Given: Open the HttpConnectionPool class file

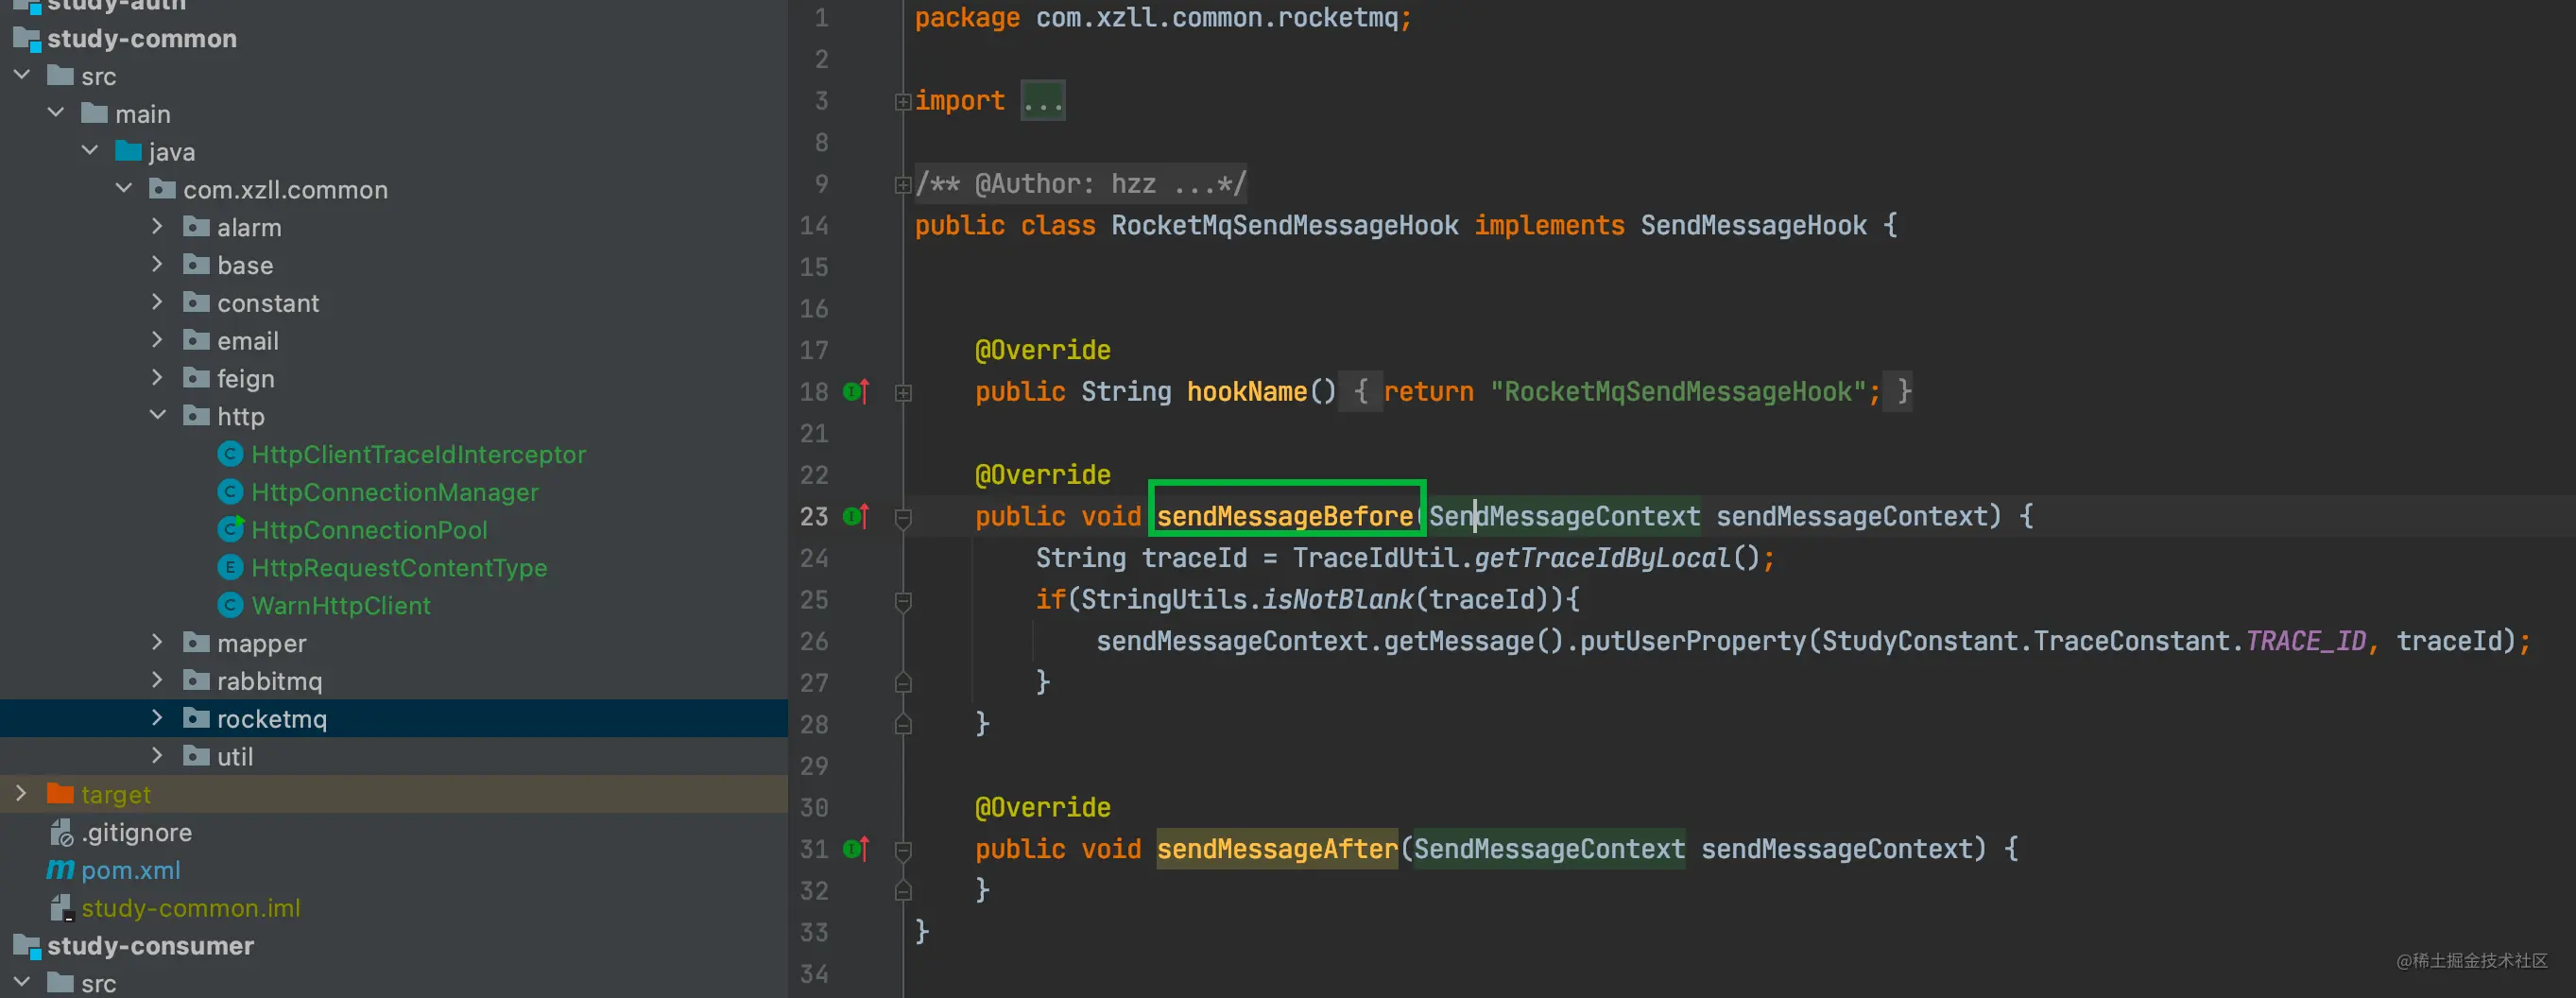Looking at the screenshot, I should (x=369, y=530).
